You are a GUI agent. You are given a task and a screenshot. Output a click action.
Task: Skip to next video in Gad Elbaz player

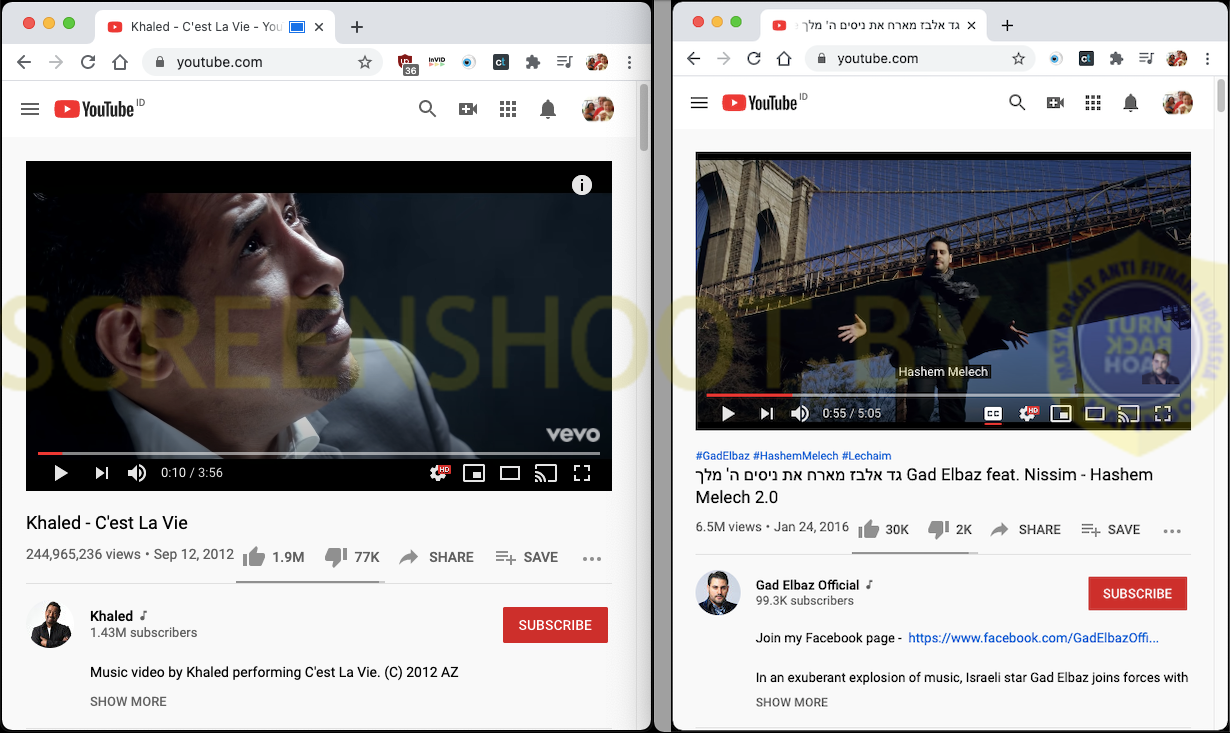(x=767, y=413)
